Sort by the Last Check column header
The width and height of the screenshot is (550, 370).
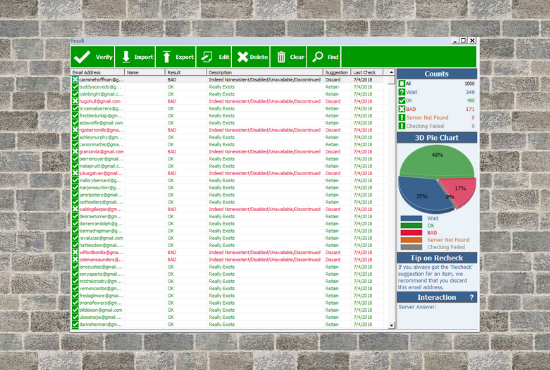pos(367,72)
